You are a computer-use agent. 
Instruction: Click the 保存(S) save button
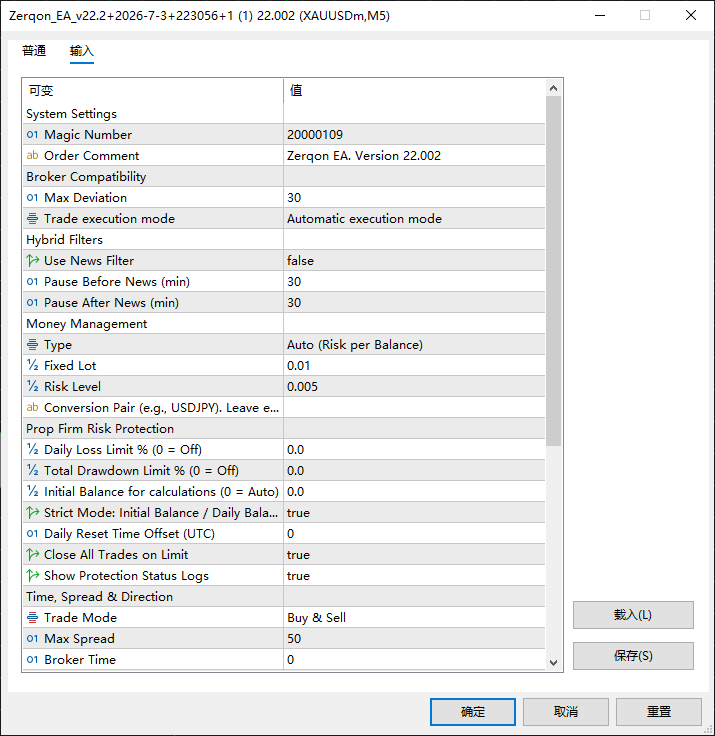coord(633,656)
